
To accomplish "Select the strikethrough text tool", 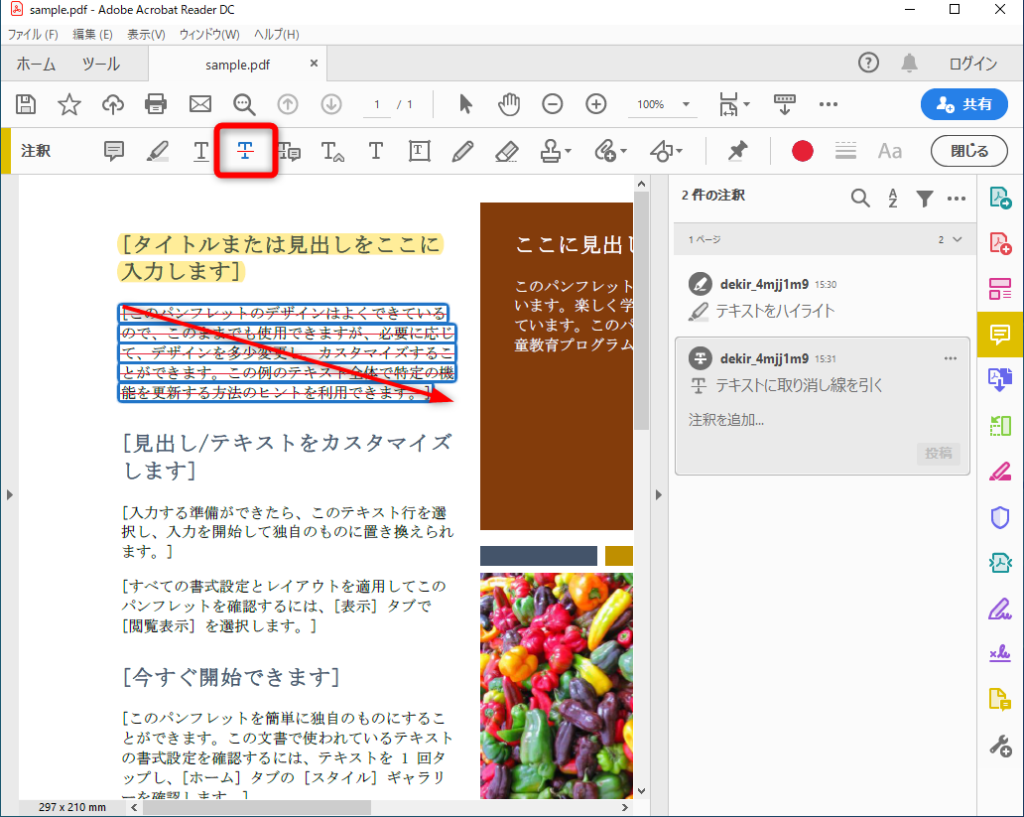I will (x=244, y=151).
